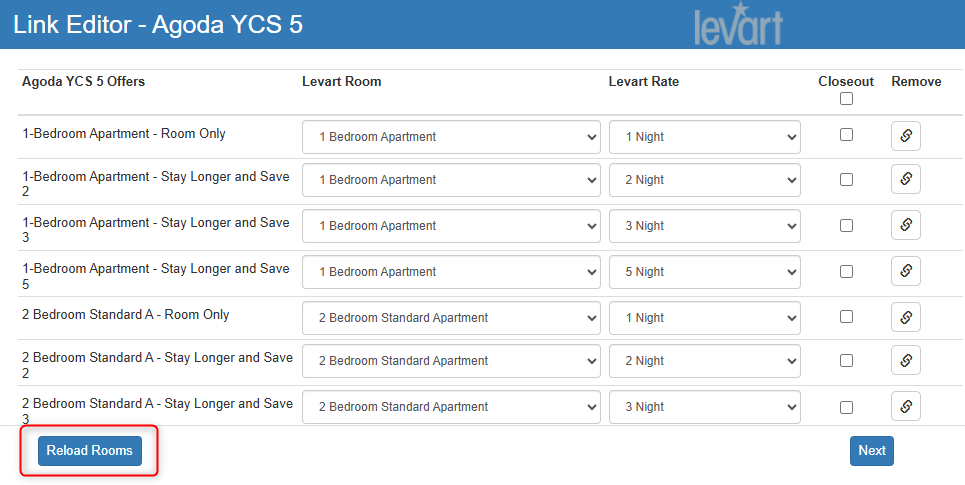
Task: Check Closeout for 2 Bedroom Stay Longer Save 2
Action: point(847,359)
